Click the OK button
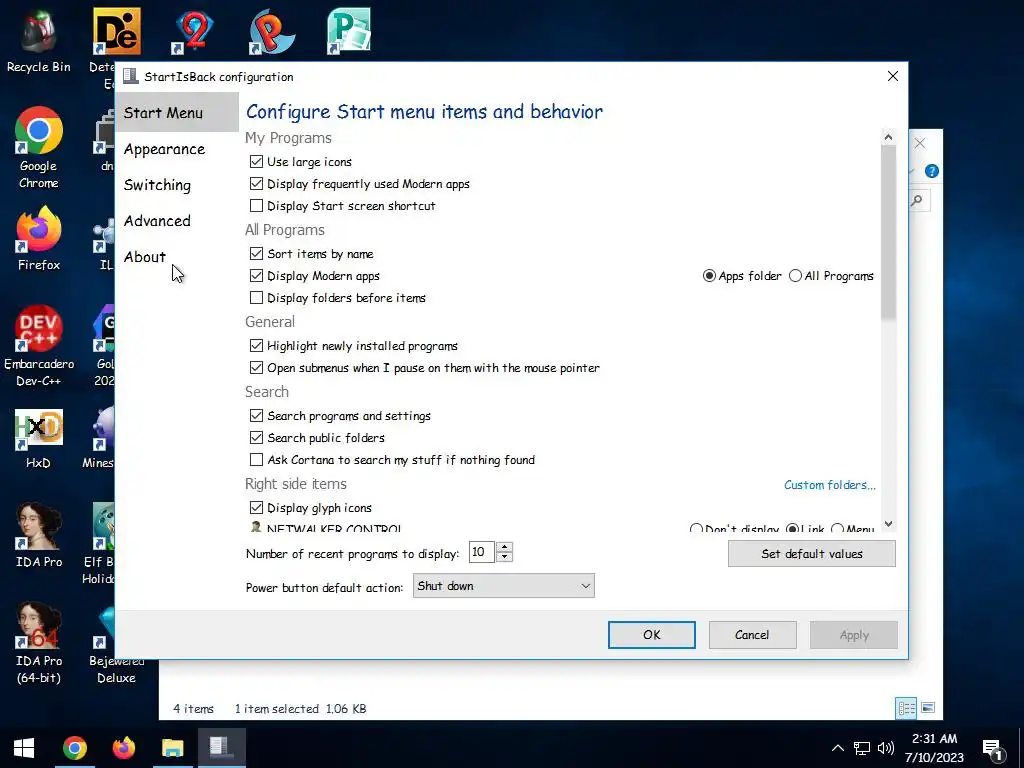 (652, 635)
